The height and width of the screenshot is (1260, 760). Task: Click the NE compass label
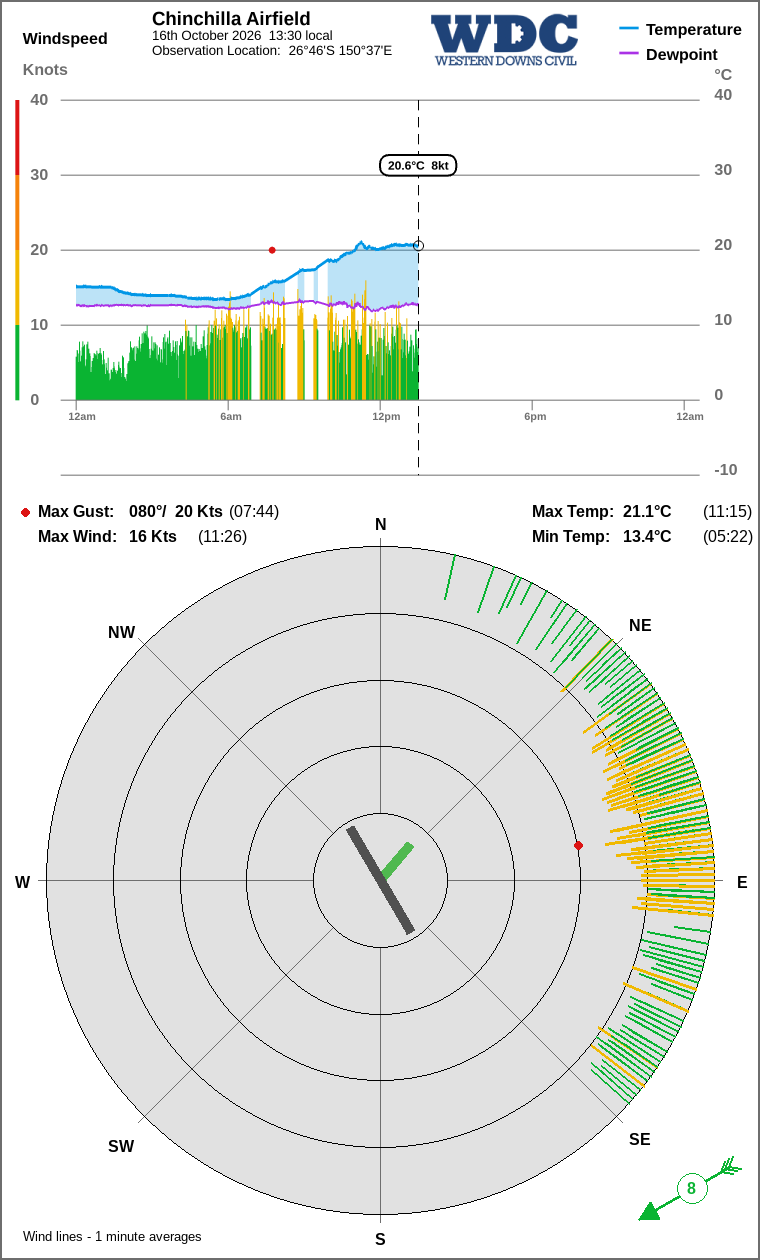(x=640, y=626)
